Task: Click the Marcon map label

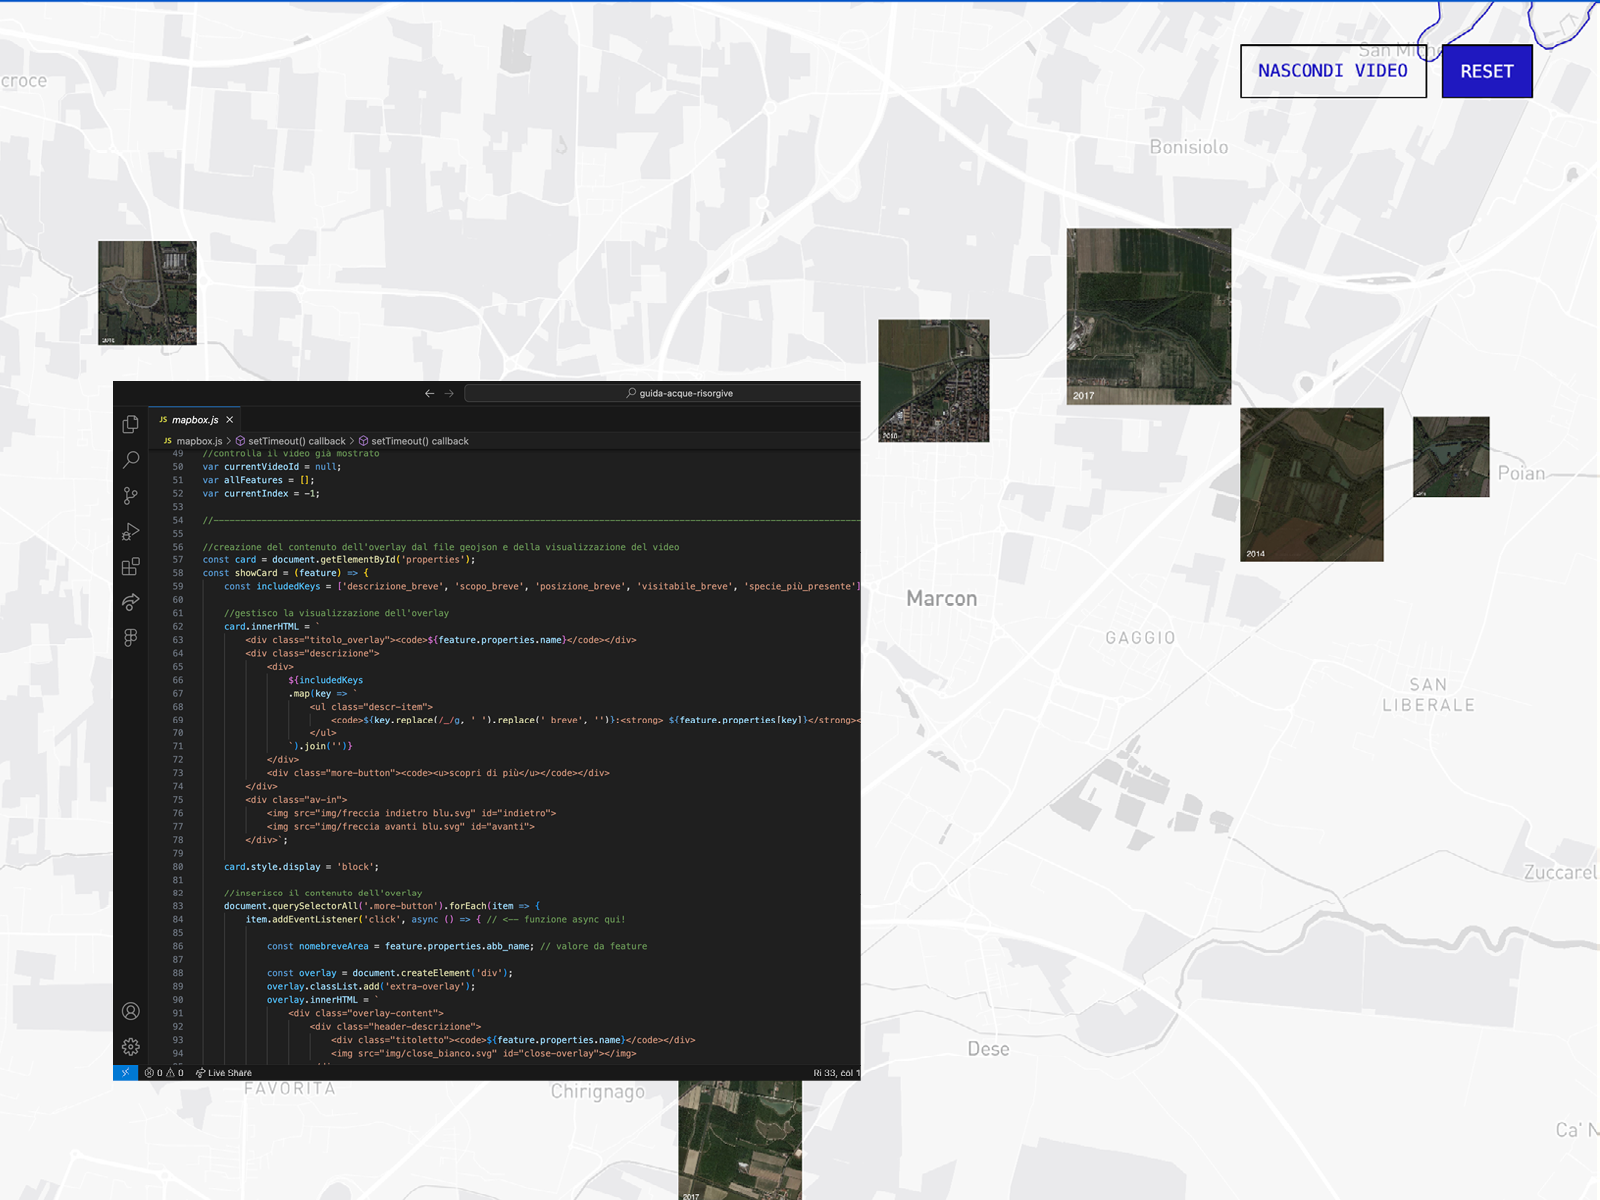Action: click(x=942, y=598)
